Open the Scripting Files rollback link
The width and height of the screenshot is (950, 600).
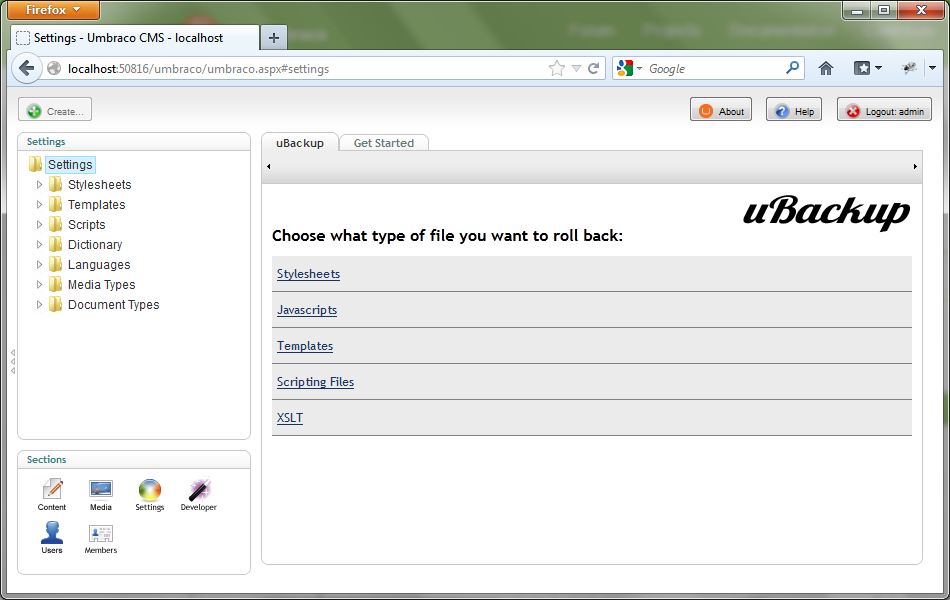[315, 382]
